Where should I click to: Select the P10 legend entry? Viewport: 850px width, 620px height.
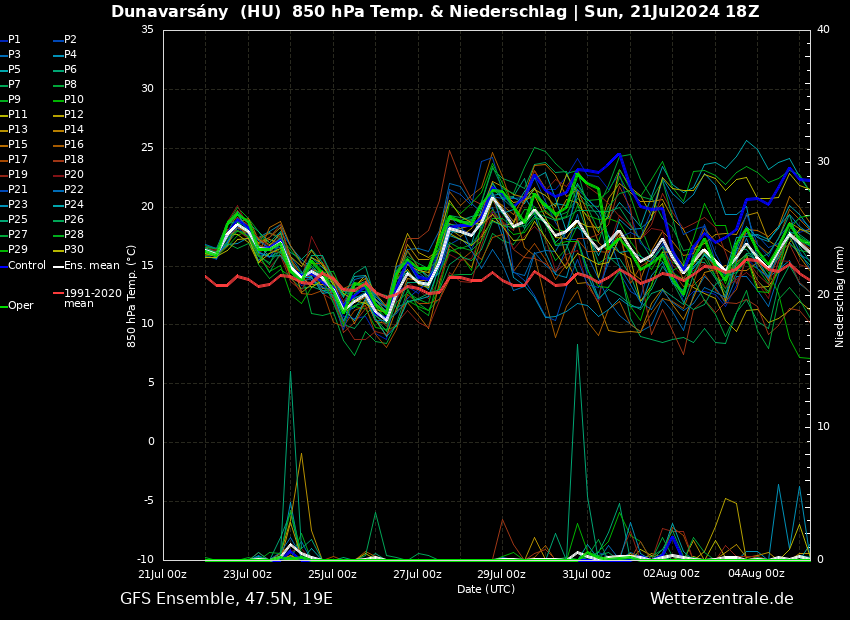[73, 100]
